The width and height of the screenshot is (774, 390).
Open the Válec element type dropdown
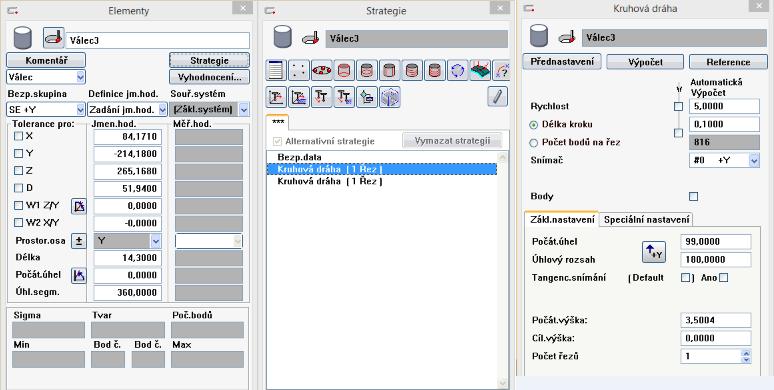tap(80, 77)
